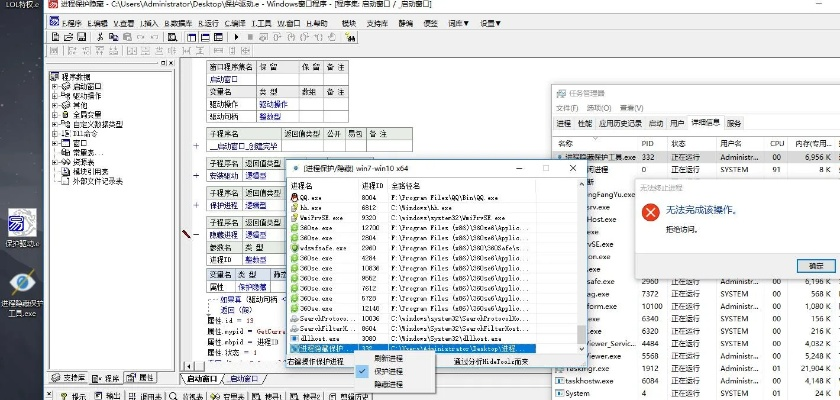
Task: Open the 编译 menu in menu bar
Action: click(x=236, y=22)
